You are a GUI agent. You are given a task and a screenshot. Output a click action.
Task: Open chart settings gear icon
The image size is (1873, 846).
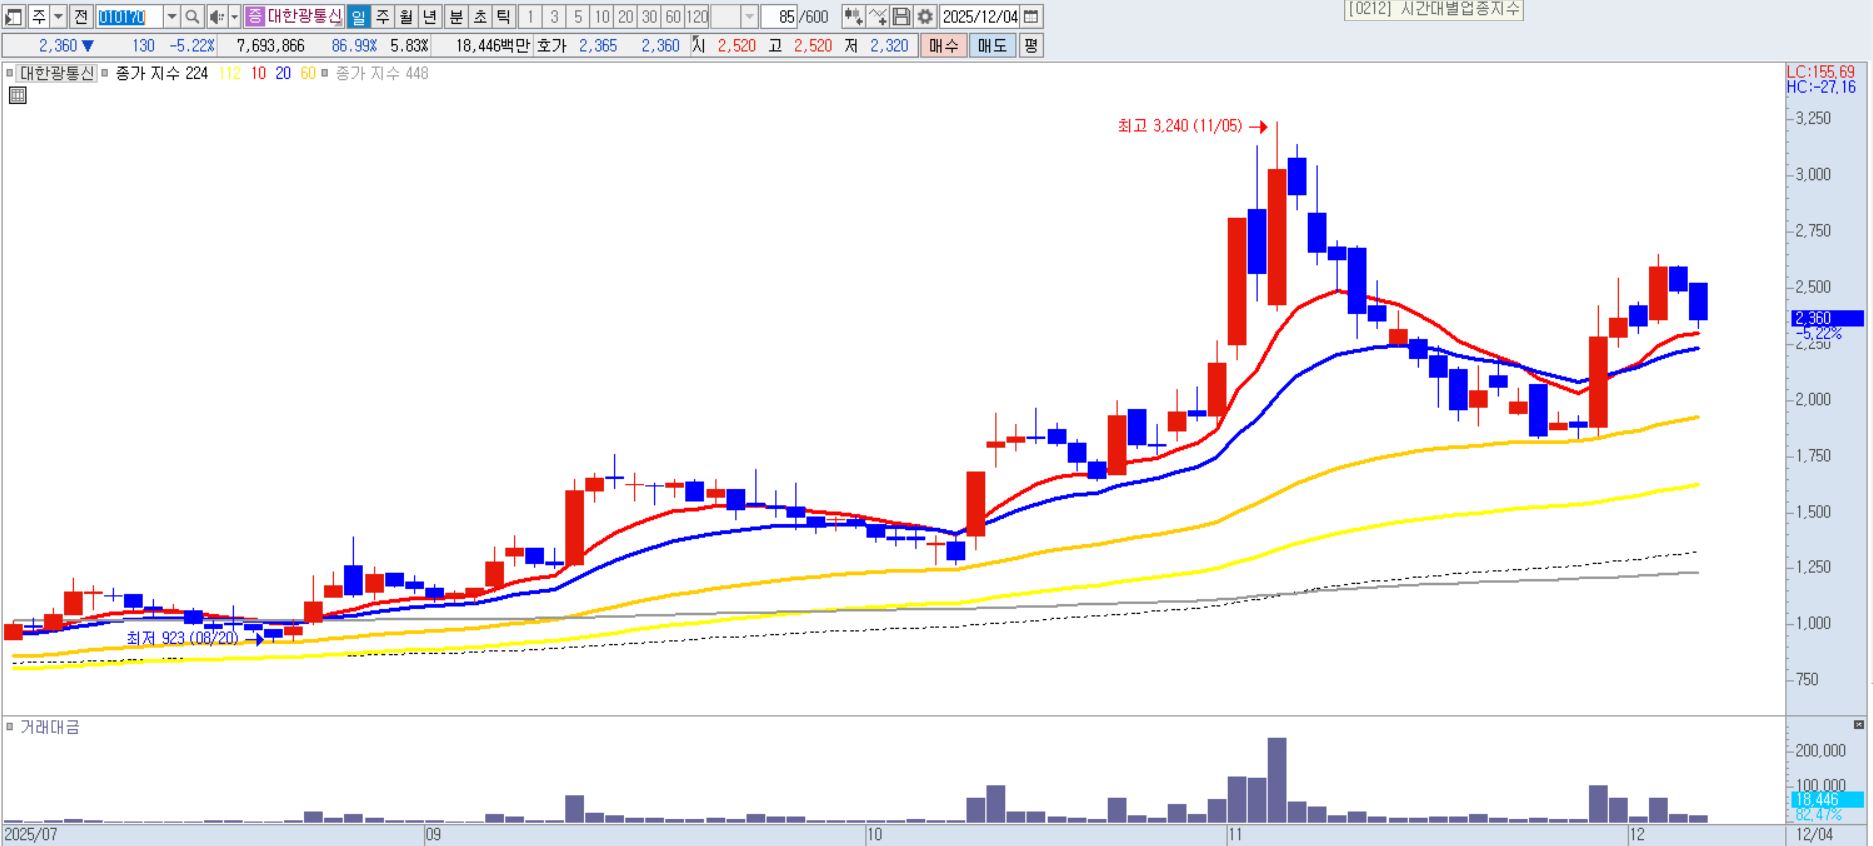(925, 17)
